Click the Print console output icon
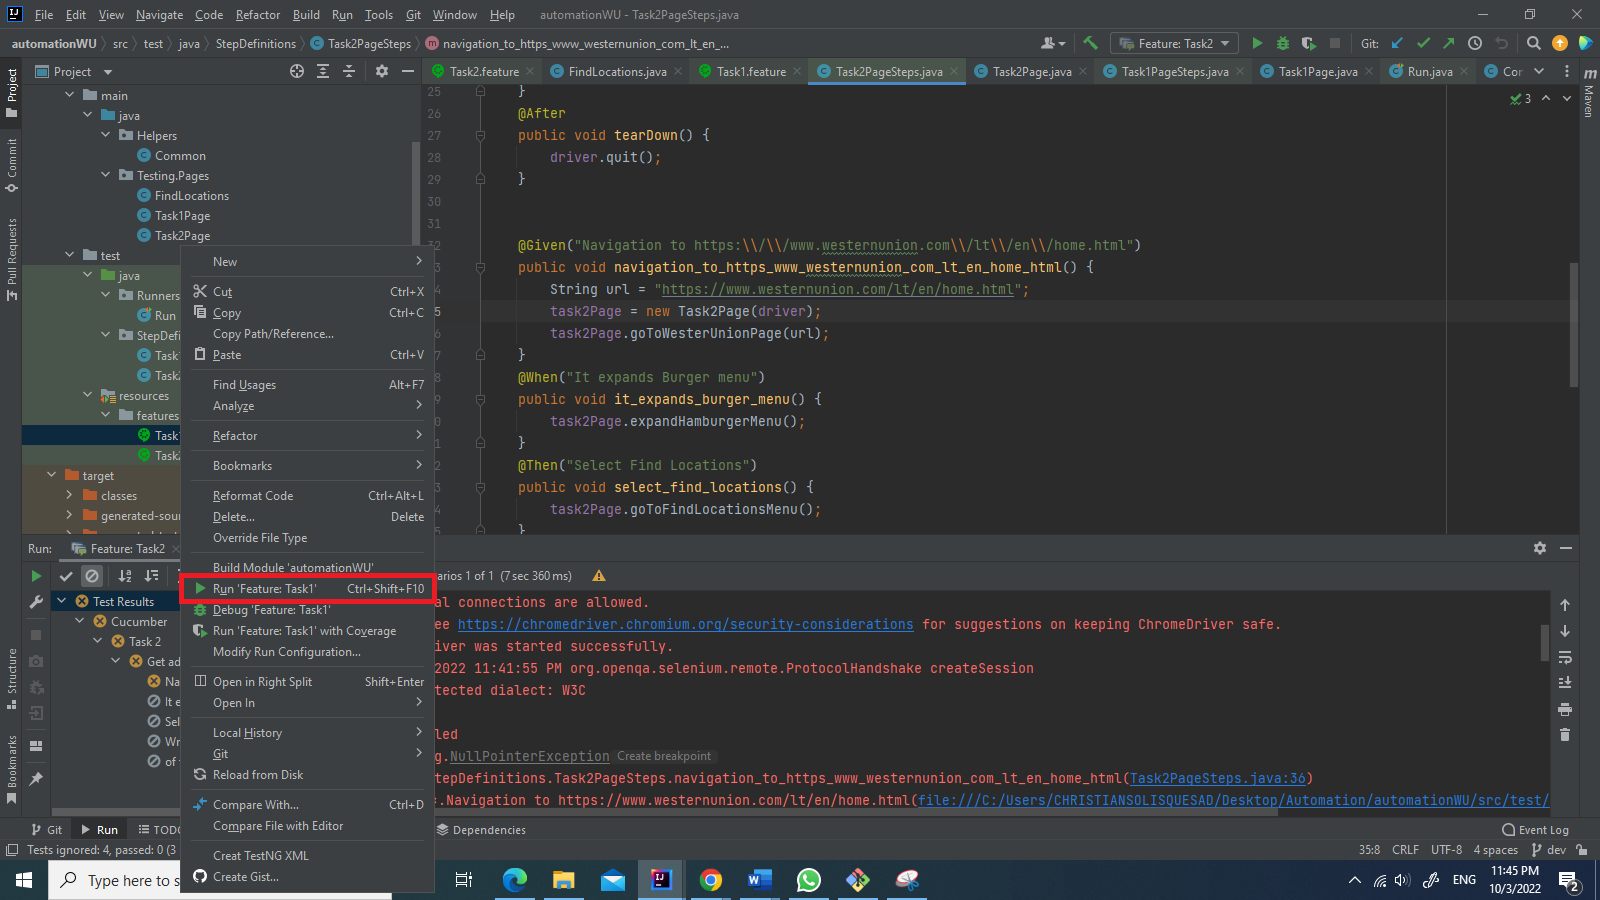This screenshot has width=1600, height=900. 1565,709
